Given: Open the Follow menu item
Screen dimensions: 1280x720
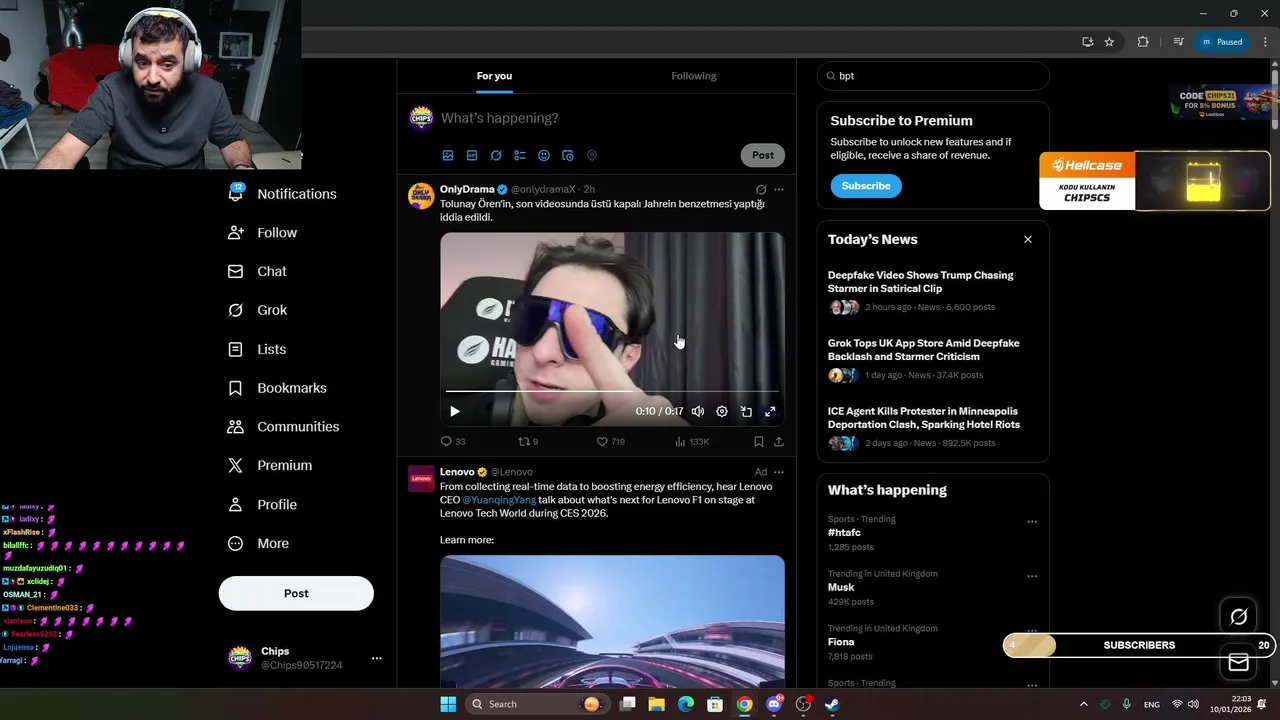Looking at the screenshot, I should coord(262,233).
